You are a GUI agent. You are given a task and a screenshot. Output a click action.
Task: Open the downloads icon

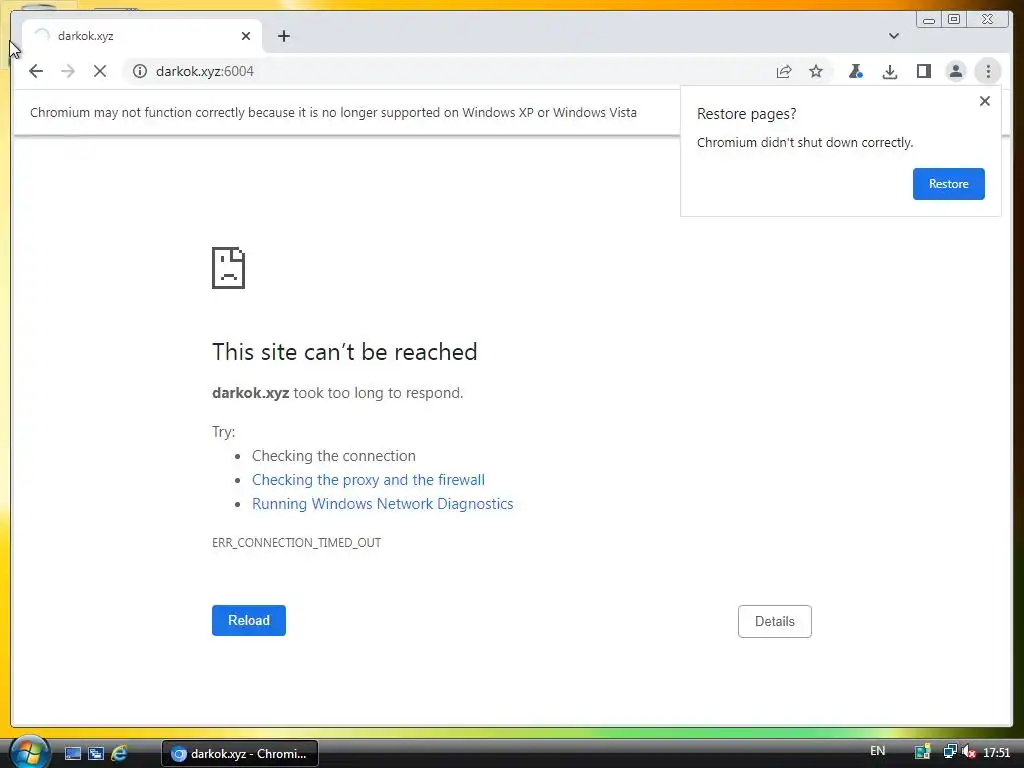coord(889,71)
